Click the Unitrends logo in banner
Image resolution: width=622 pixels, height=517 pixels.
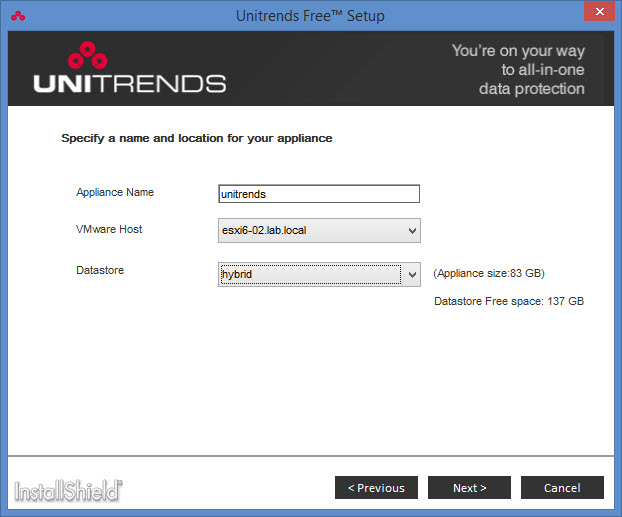[x=130, y=67]
